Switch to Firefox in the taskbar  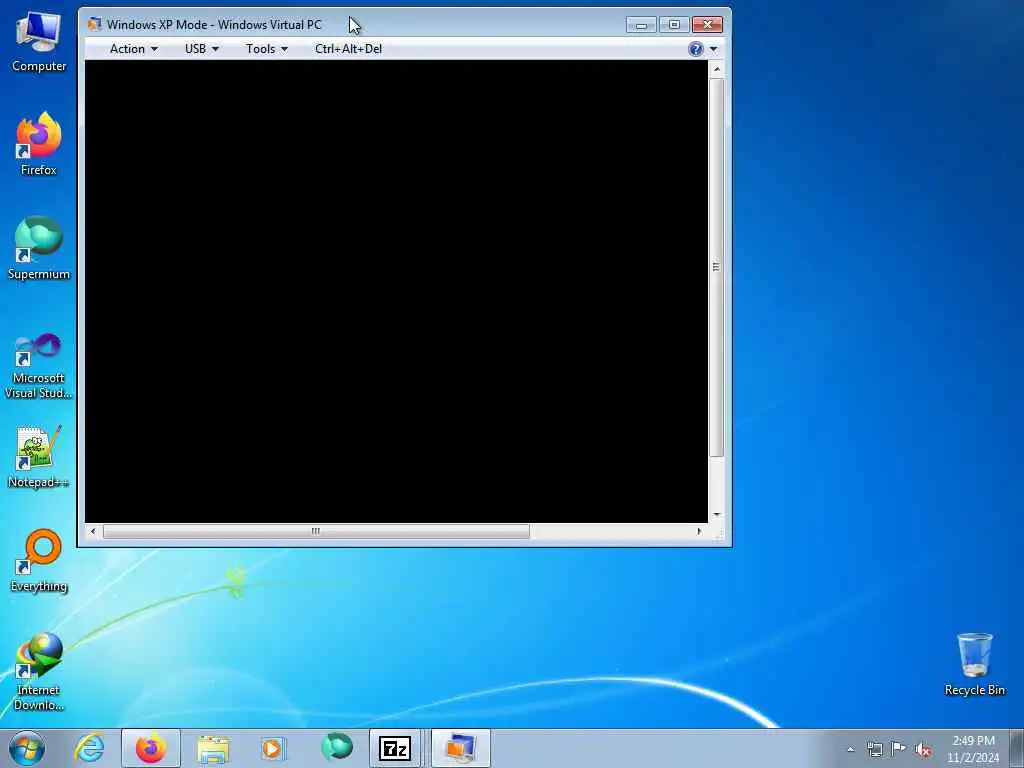pyautogui.click(x=151, y=748)
